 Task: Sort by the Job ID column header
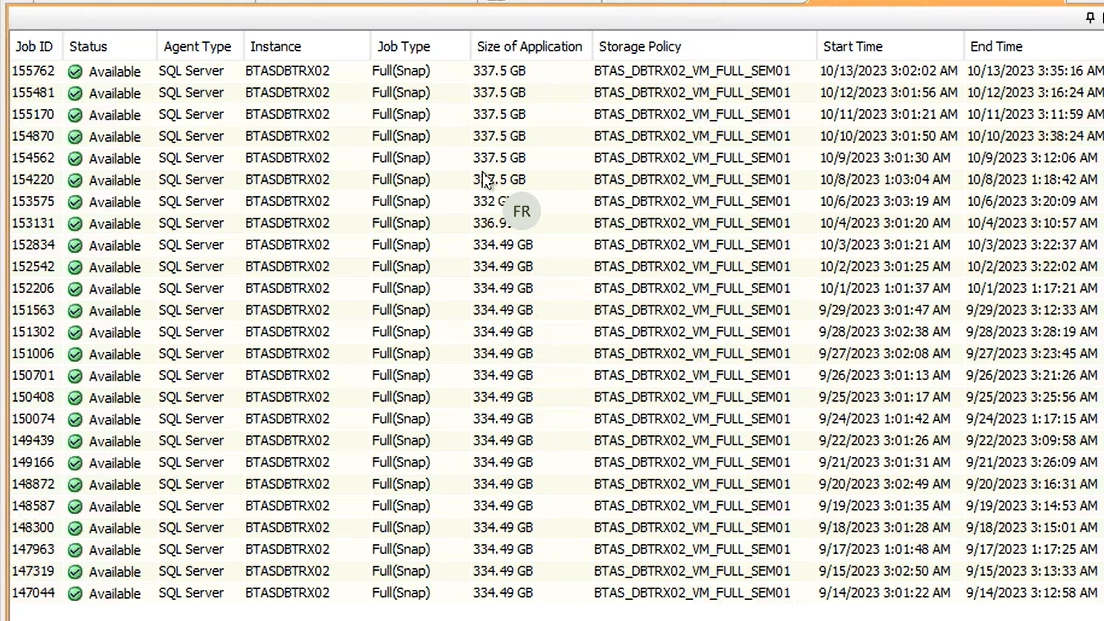click(x=35, y=46)
